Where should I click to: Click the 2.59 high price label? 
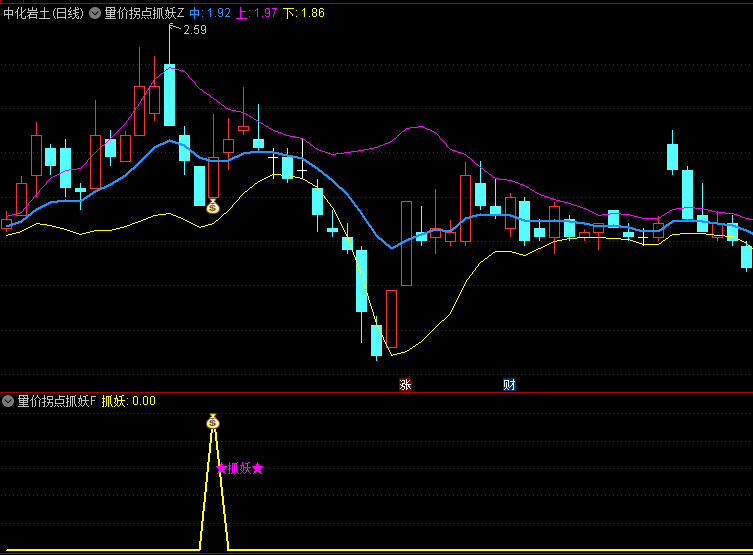(195, 30)
